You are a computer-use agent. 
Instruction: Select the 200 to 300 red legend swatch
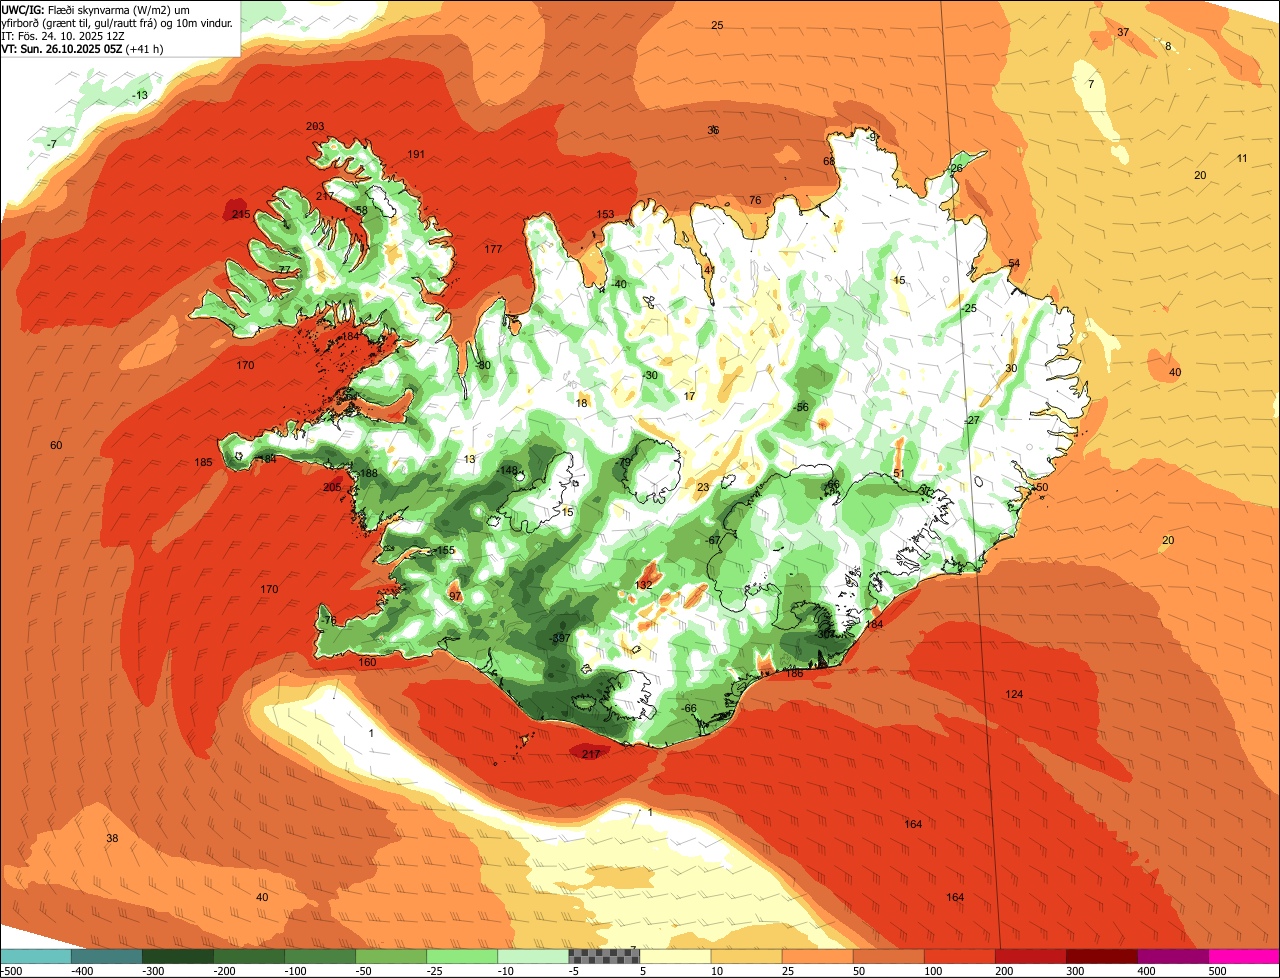tap(1030, 957)
